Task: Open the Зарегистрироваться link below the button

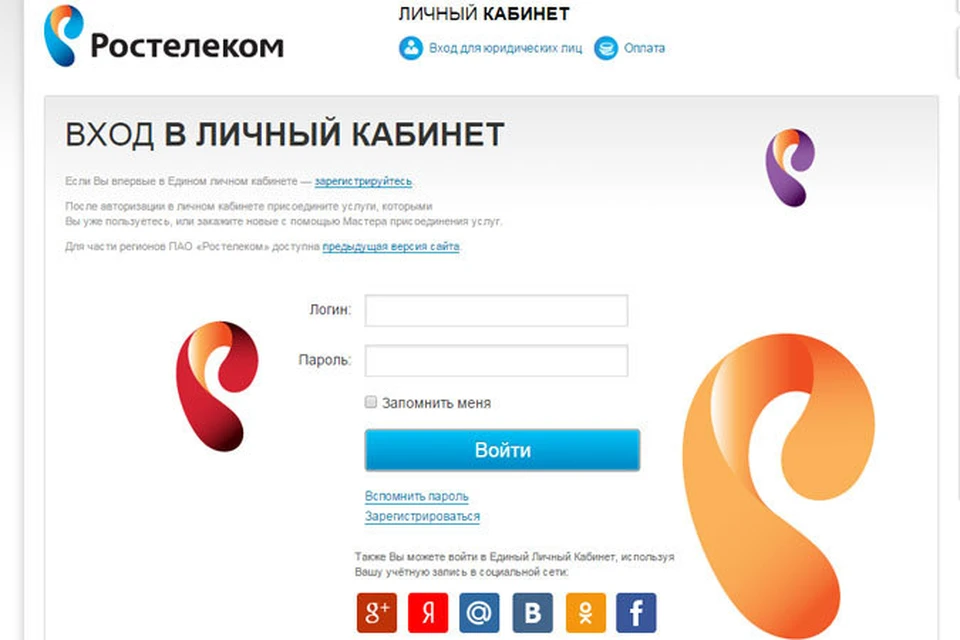Action: coord(422,516)
